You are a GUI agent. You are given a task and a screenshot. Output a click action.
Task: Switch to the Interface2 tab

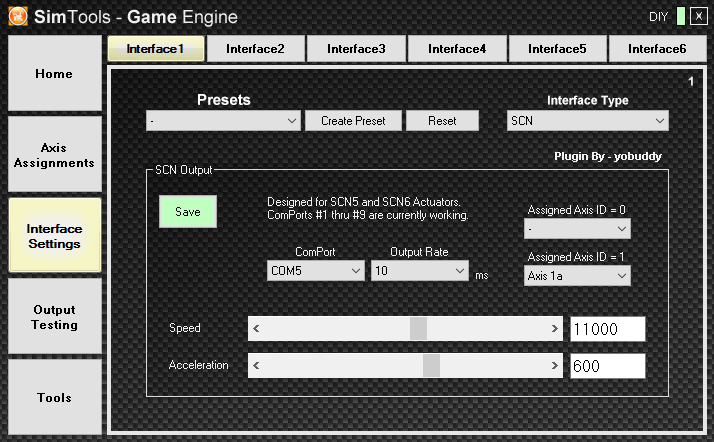pos(255,48)
